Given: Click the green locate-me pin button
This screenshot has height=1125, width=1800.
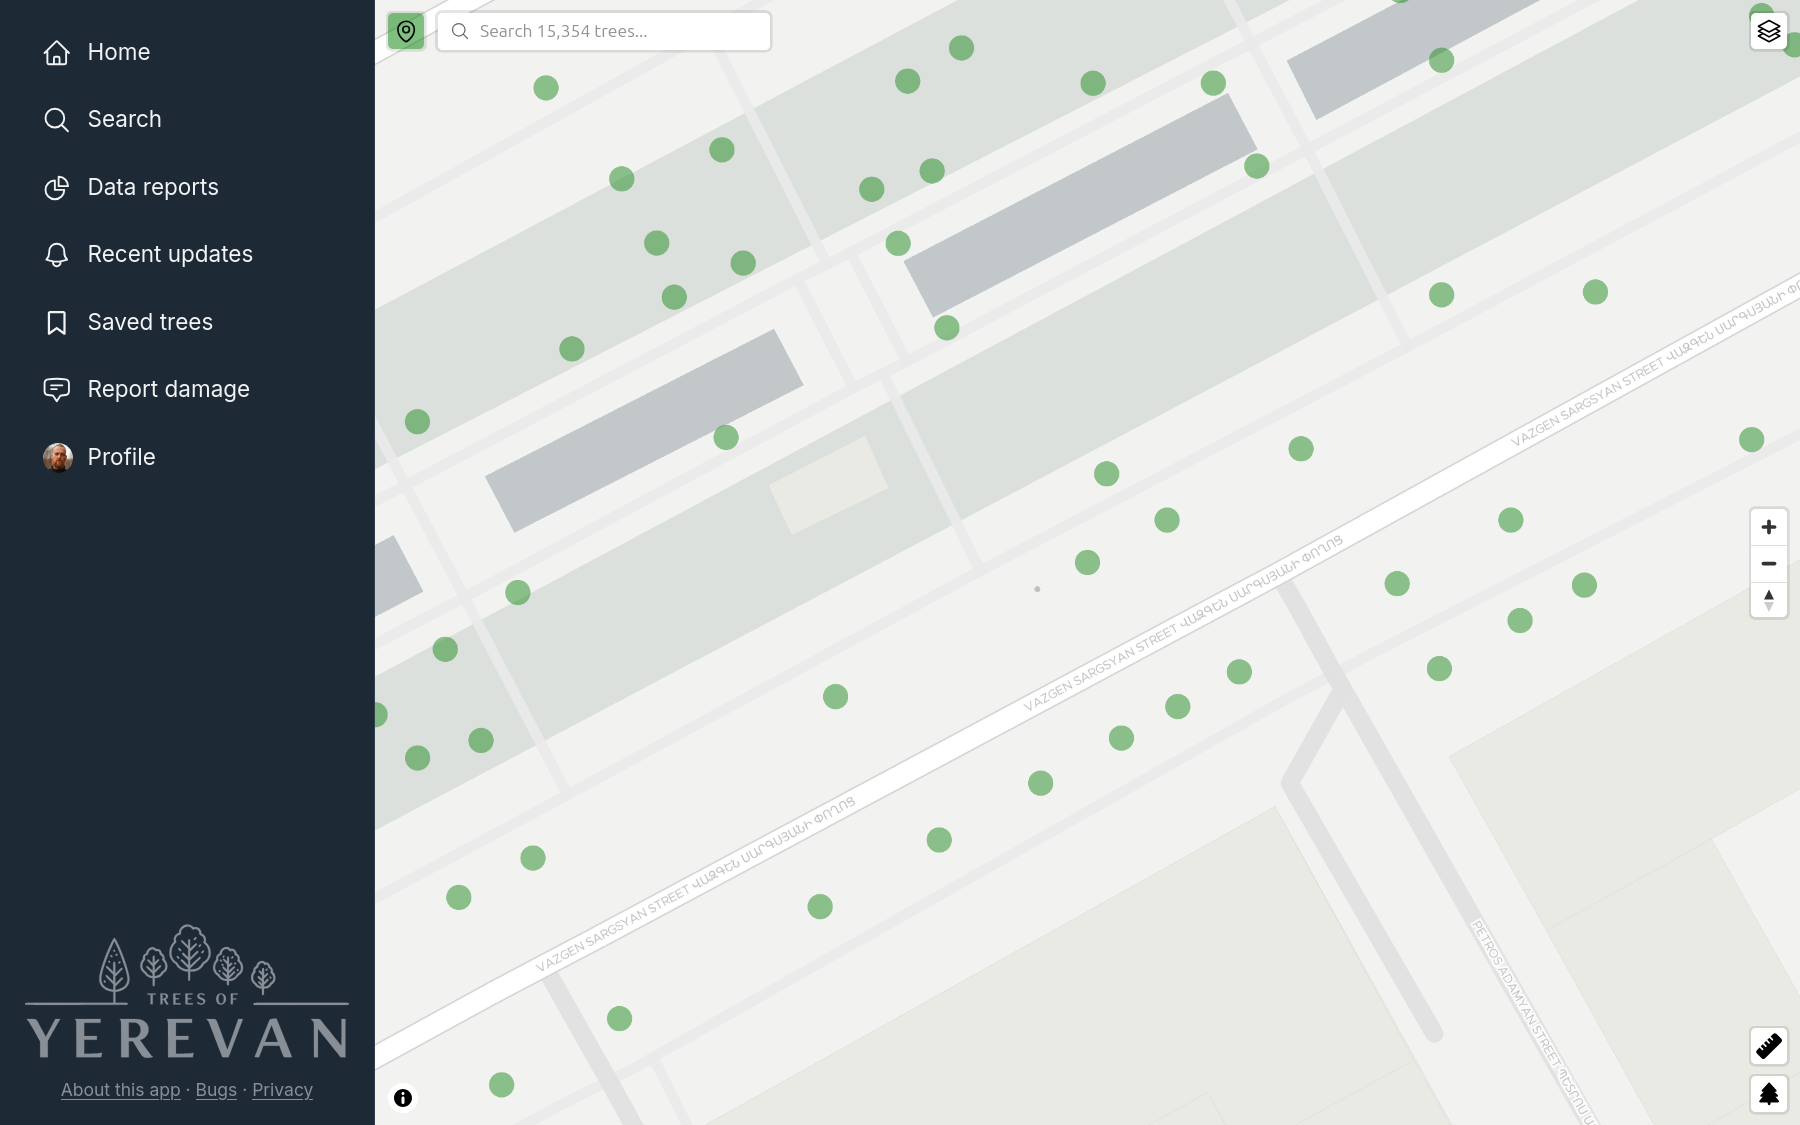Looking at the screenshot, I should point(406,32).
